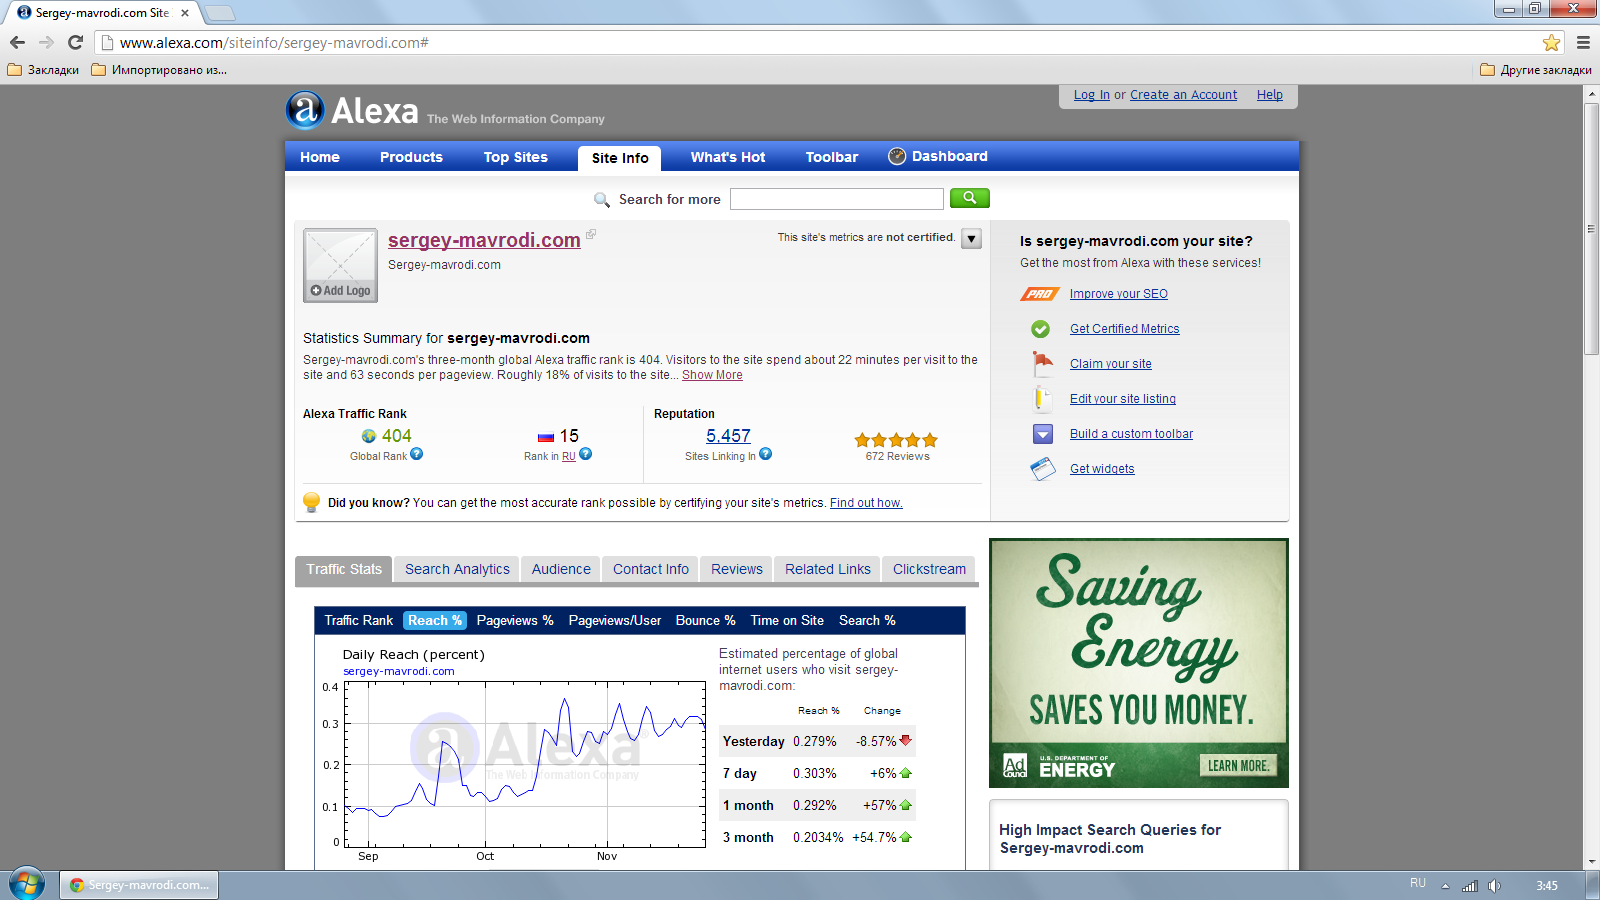Viewport: 1600px width, 900px height.
Task: Click the Log In link
Action: tap(1092, 95)
